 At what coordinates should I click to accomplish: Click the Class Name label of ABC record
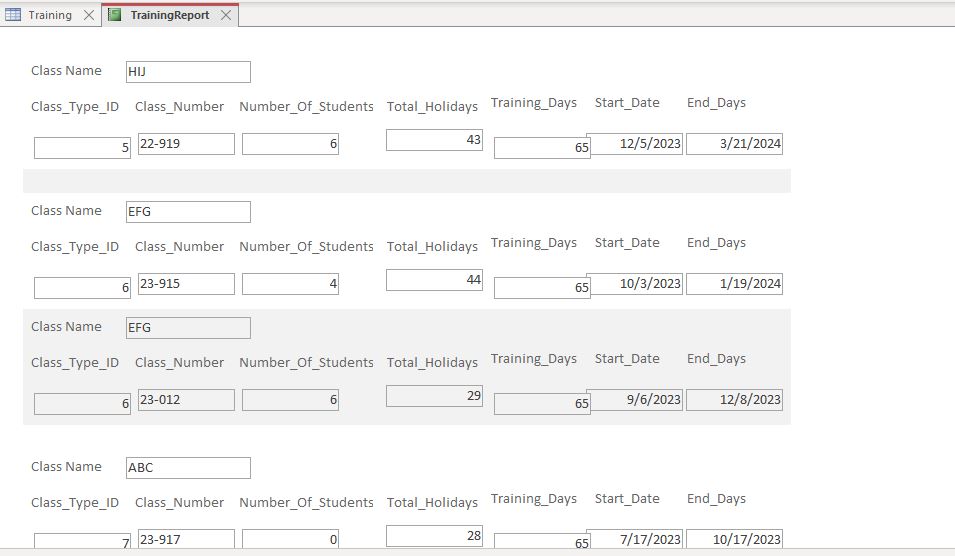[66, 466]
